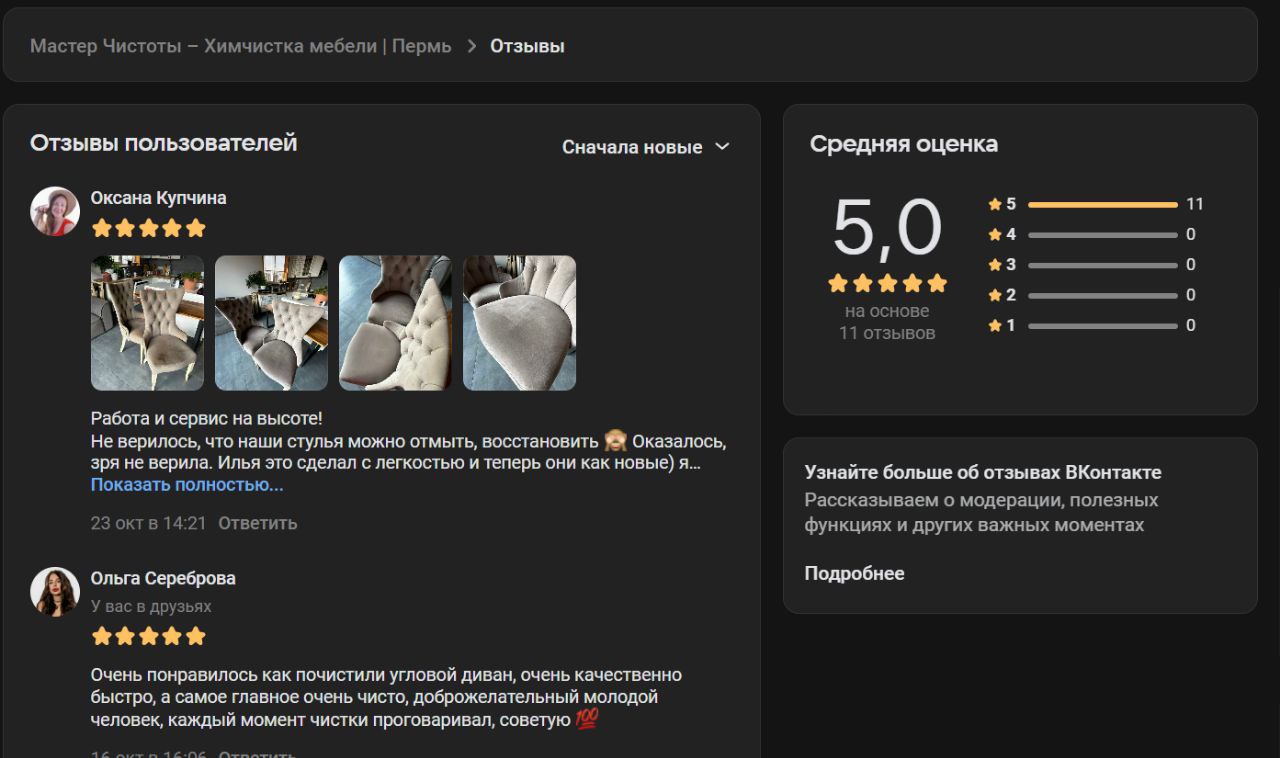Select the Отзывы breadcrumb item
Viewport: 1280px width, 758px height.
coord(527,46)
